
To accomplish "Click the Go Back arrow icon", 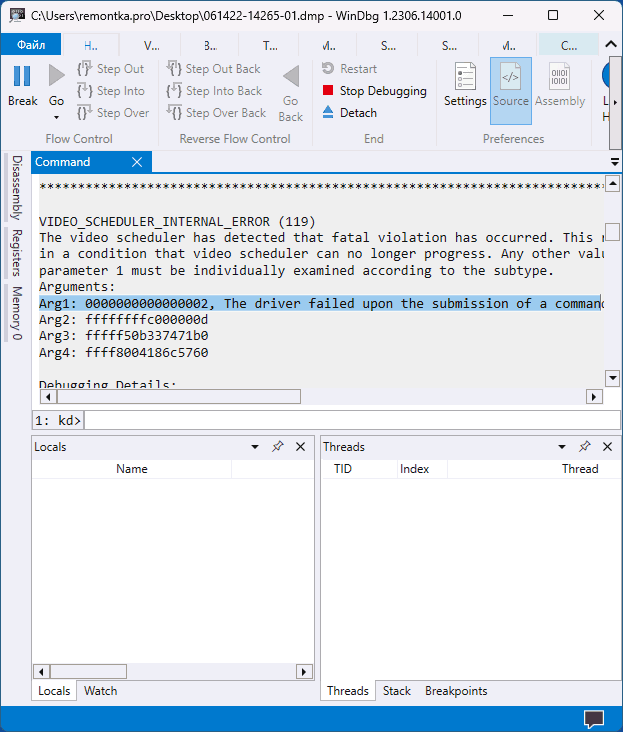I will click(291, 76).
